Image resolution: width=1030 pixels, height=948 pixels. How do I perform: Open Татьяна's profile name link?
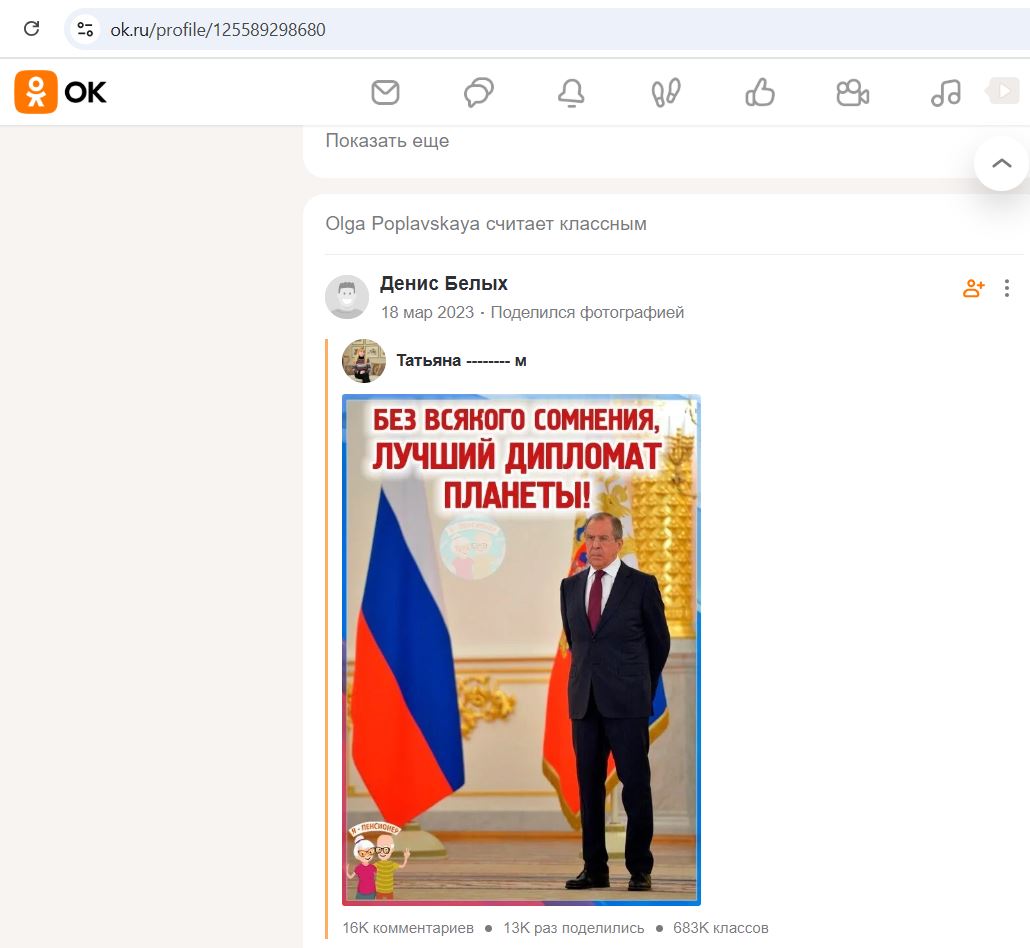(x=461, y=361)
